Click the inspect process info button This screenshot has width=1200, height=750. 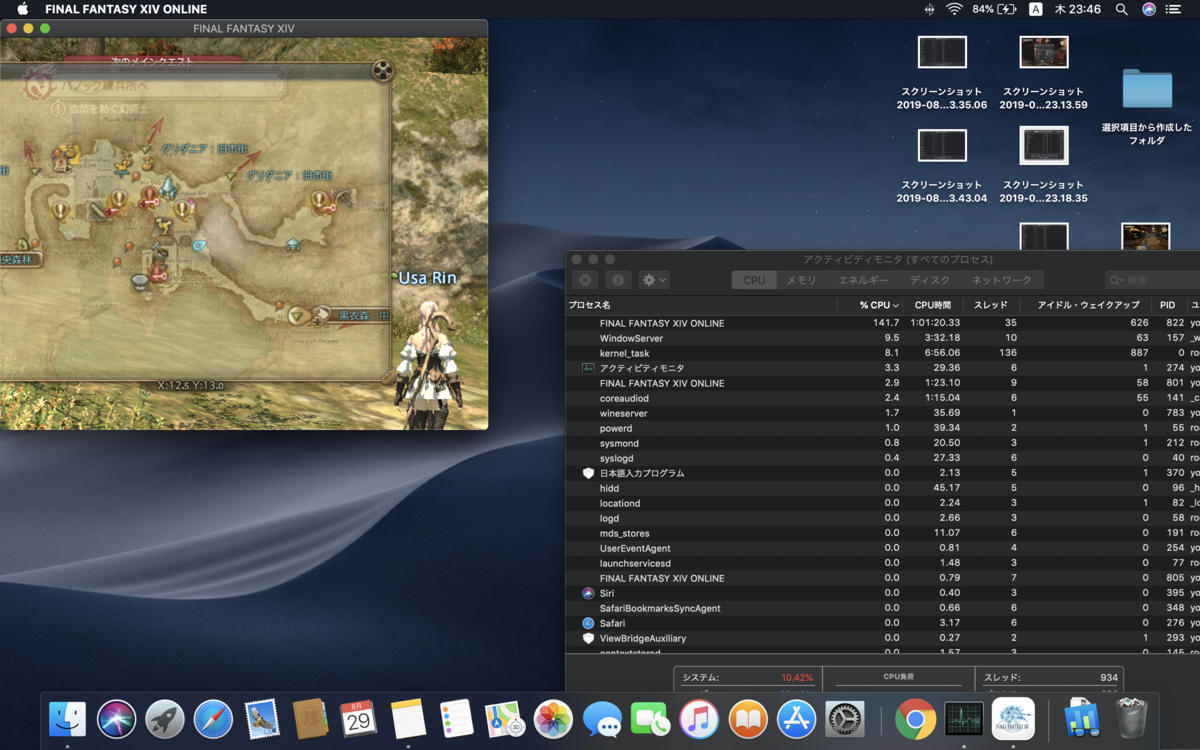click(x=618, y=280)
